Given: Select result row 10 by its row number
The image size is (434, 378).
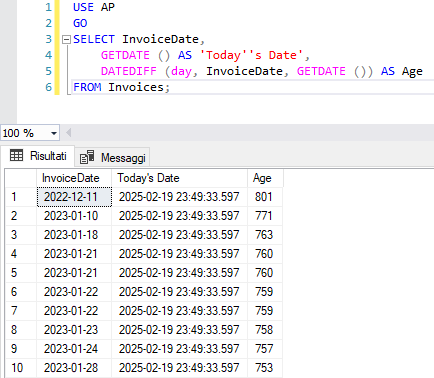Looking at the screenshot, I should point(21,368).
